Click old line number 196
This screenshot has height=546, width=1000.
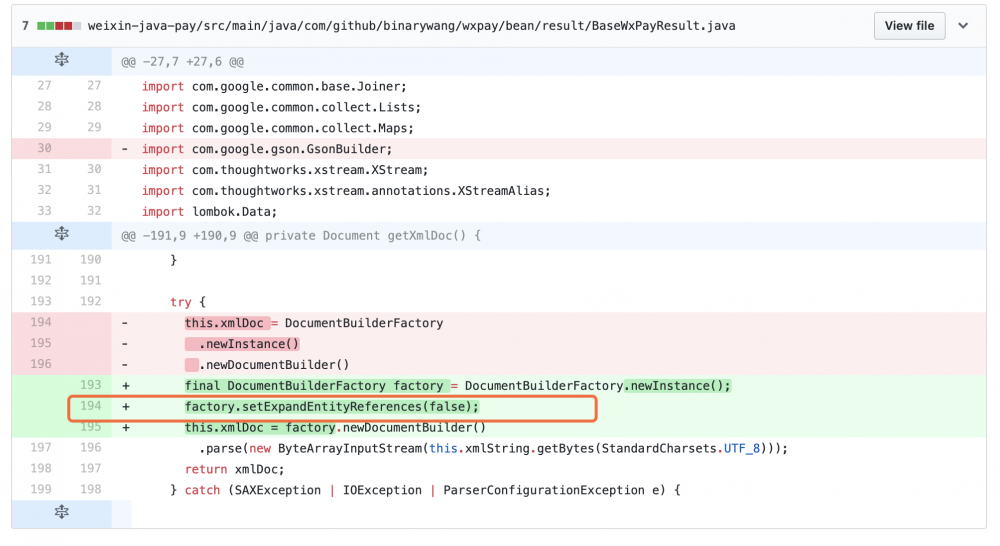(x=41, y=364)
